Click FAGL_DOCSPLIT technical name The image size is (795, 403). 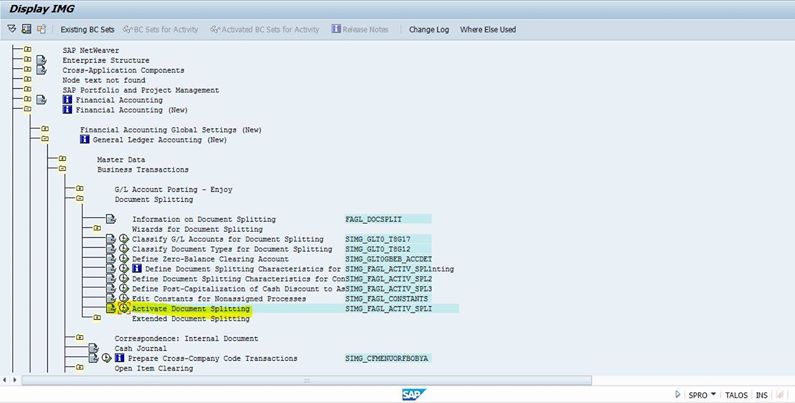pyautogui.click(x=374, y=219)
